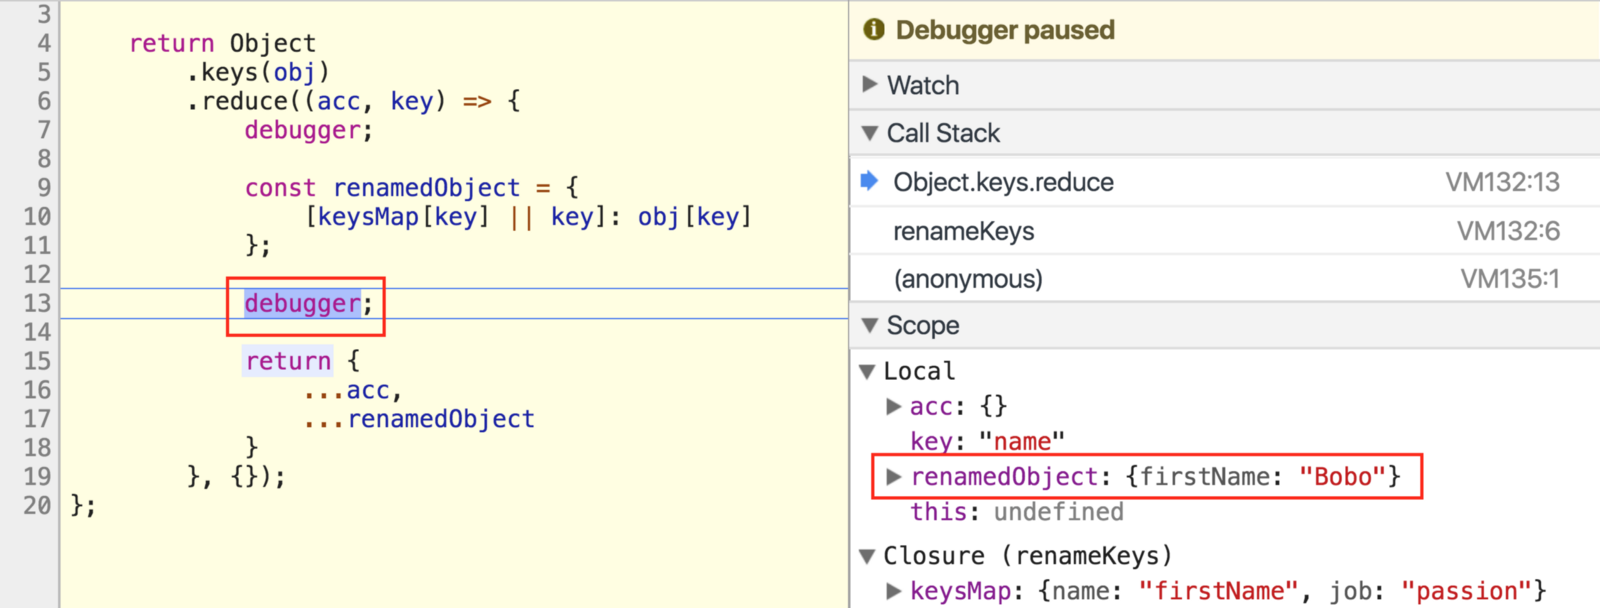Viewport: 1600px width, 608px height.
Task: Click the key: "name" scope variable
Action: [x=987, y=441]
